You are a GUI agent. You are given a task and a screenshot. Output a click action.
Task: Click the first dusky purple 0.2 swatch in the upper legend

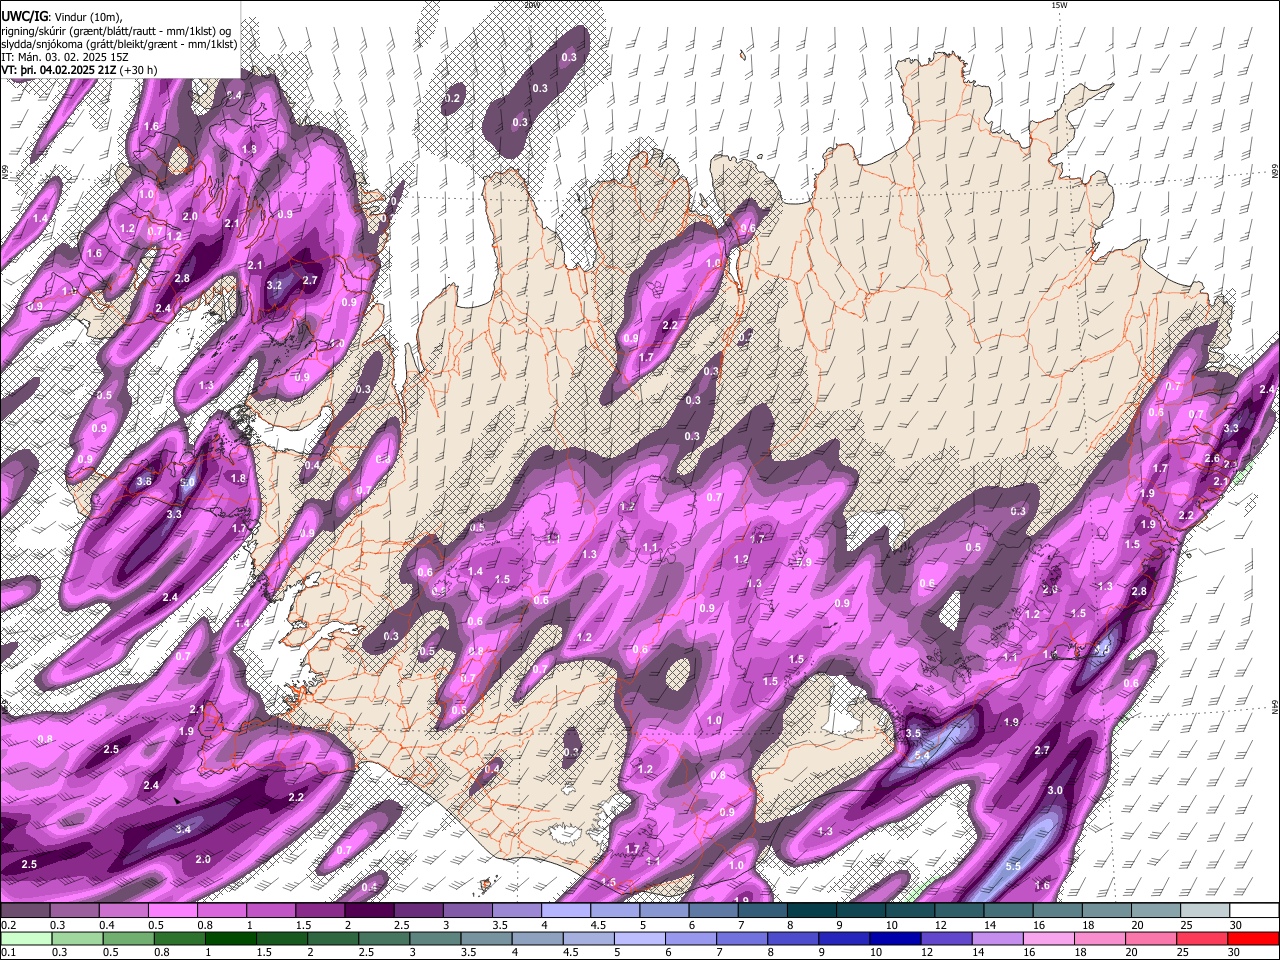coord(26,911)
